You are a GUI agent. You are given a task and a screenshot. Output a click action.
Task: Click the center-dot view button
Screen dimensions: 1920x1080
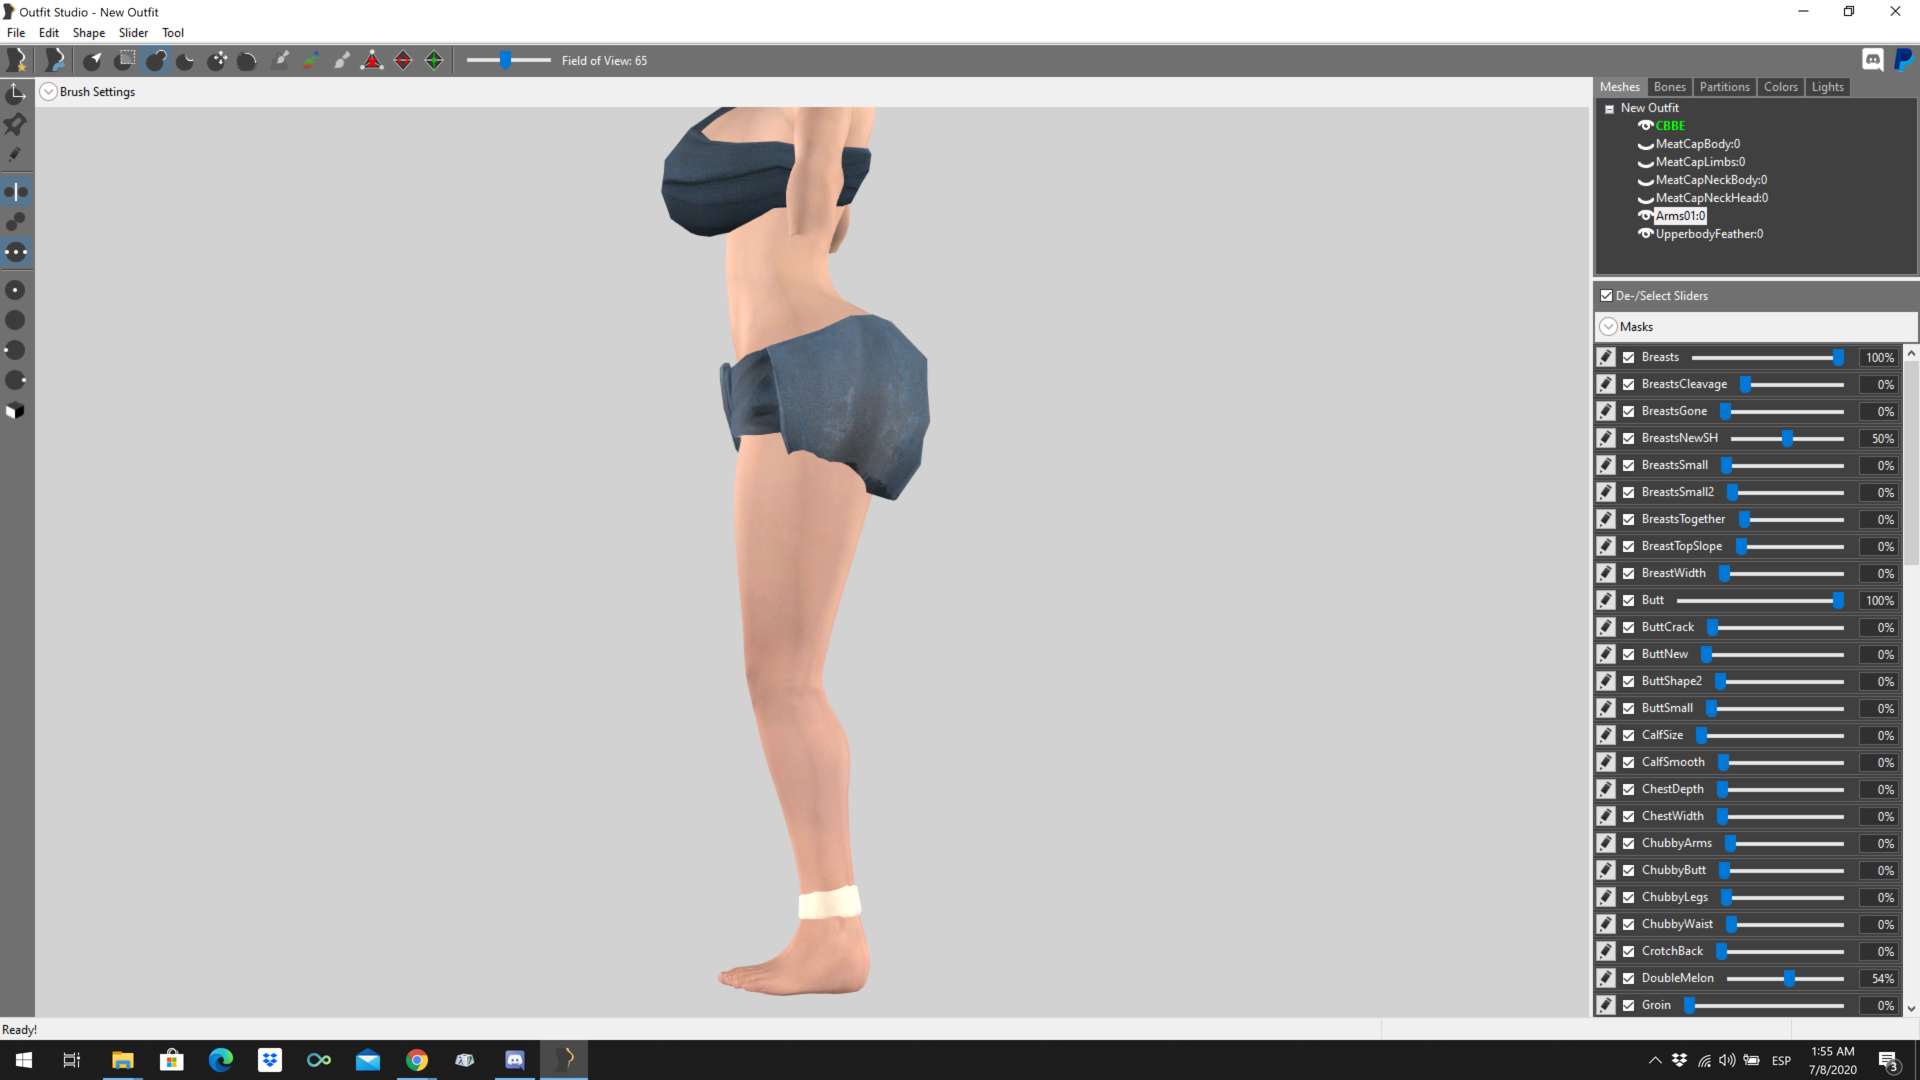(x=16, y=290)
